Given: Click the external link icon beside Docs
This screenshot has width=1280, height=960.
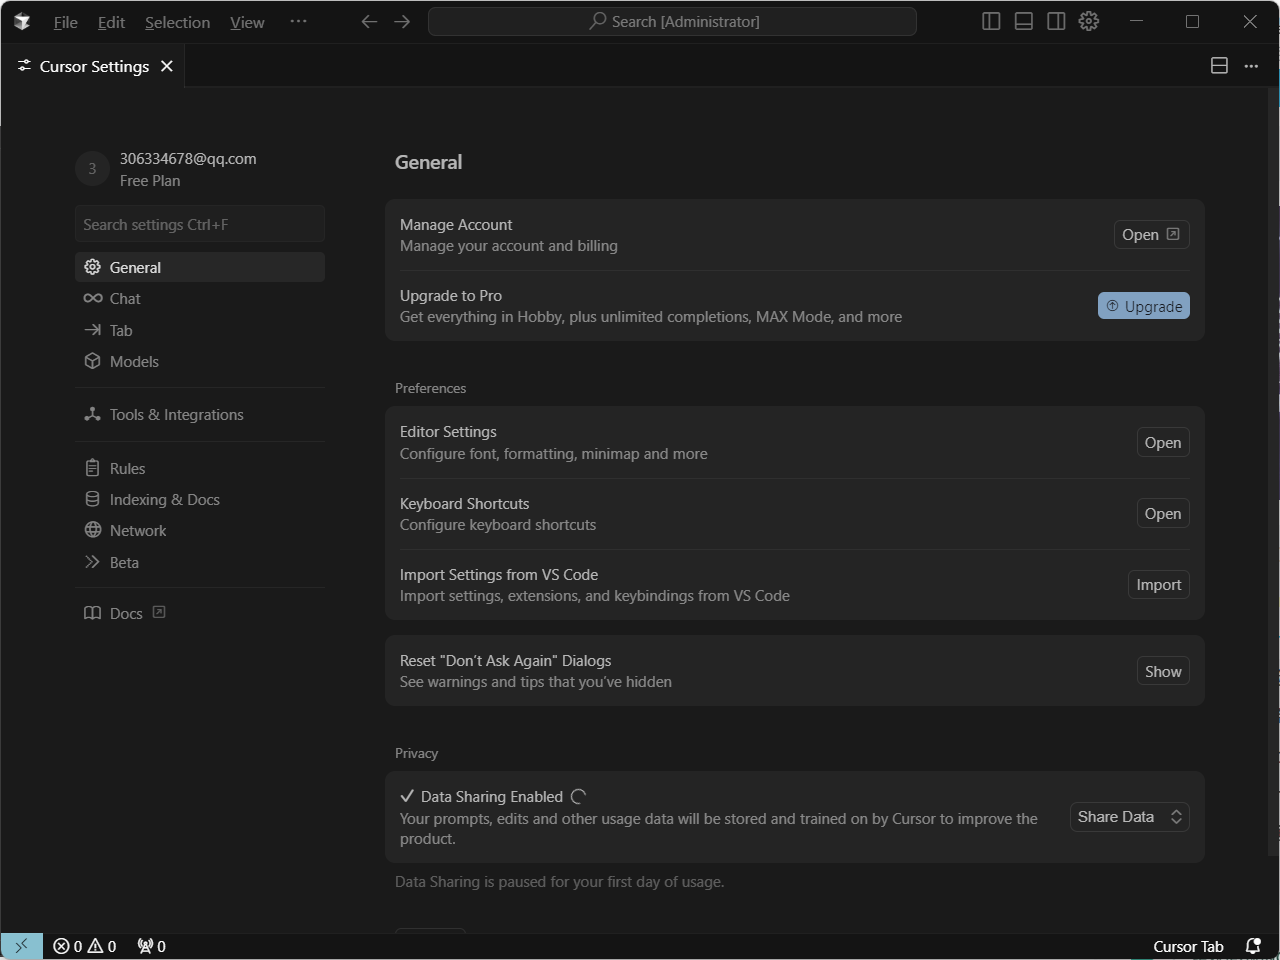Looking at the screenshot, I should 159,612.
